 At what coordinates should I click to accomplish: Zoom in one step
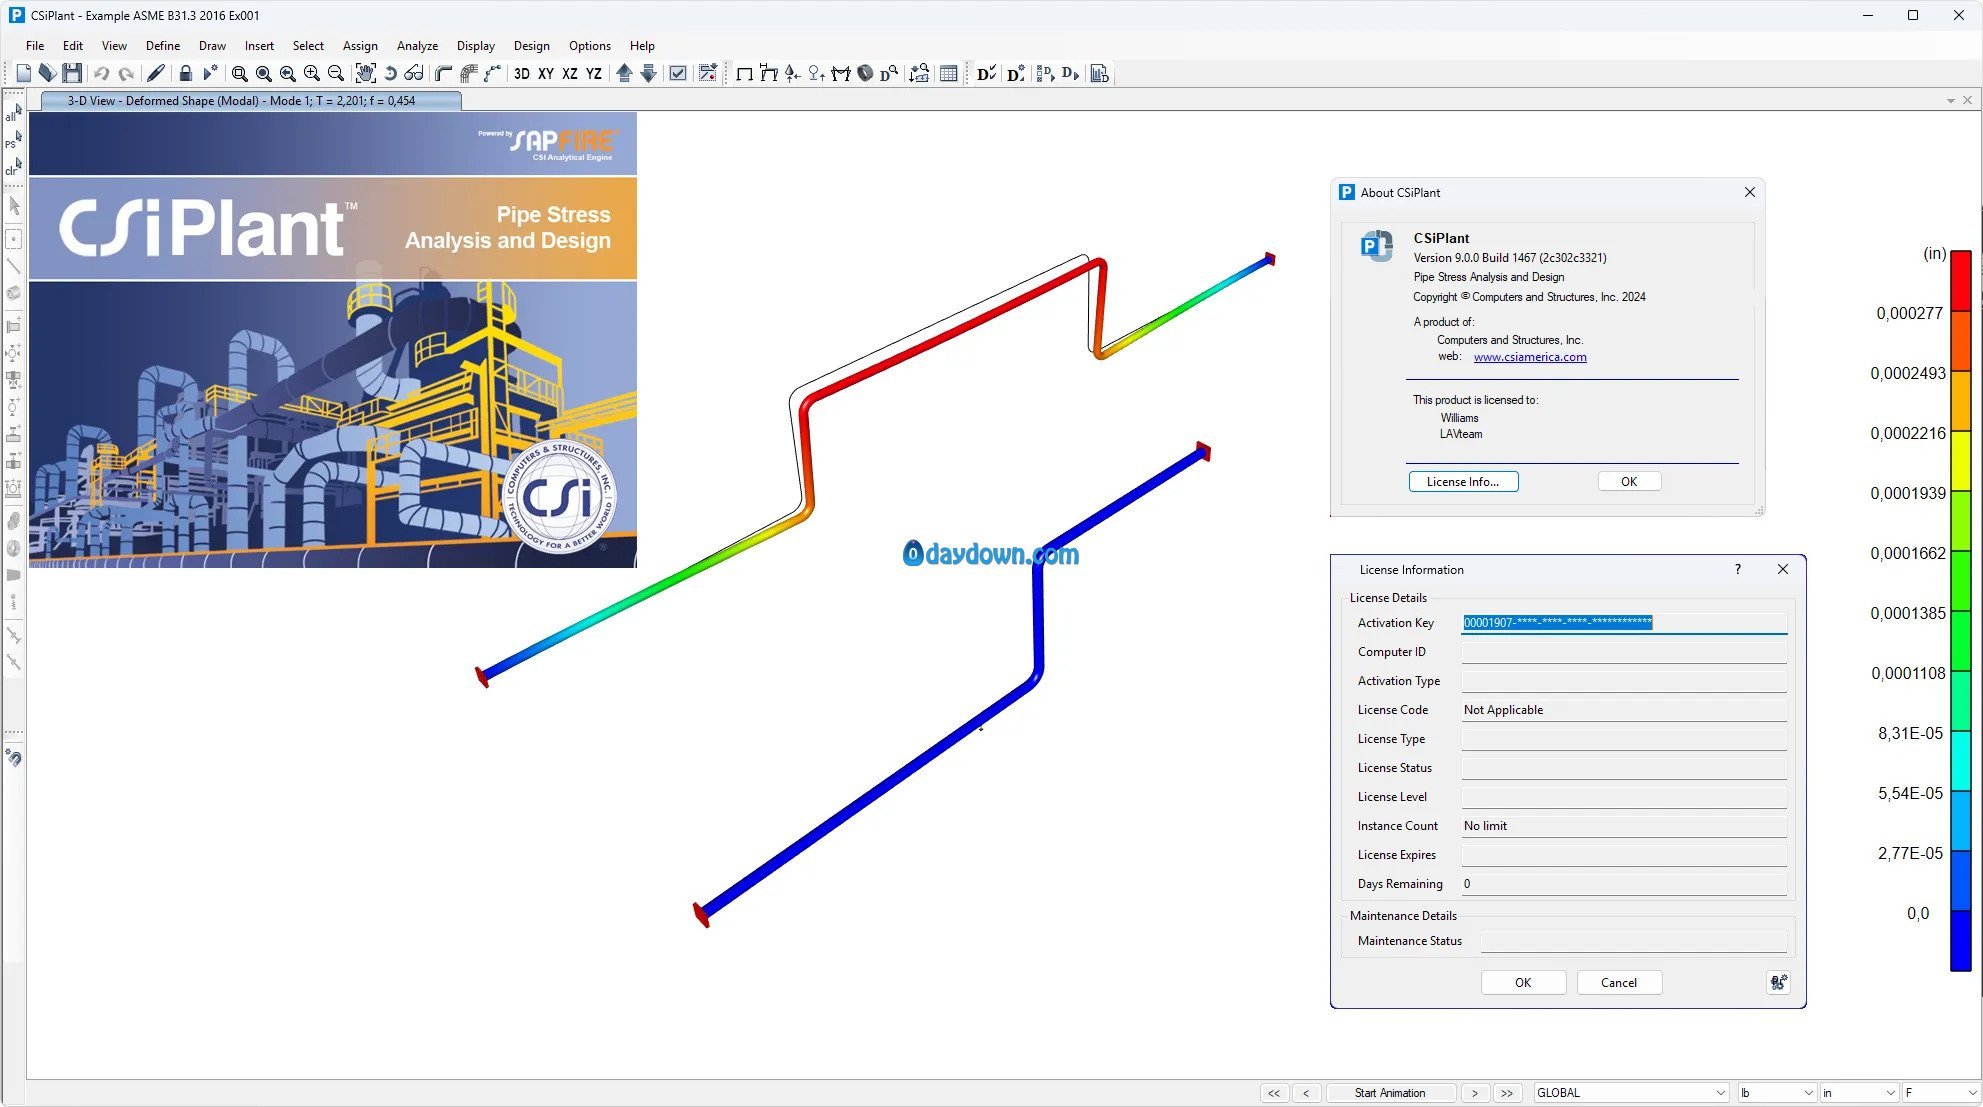pos(312,73)
